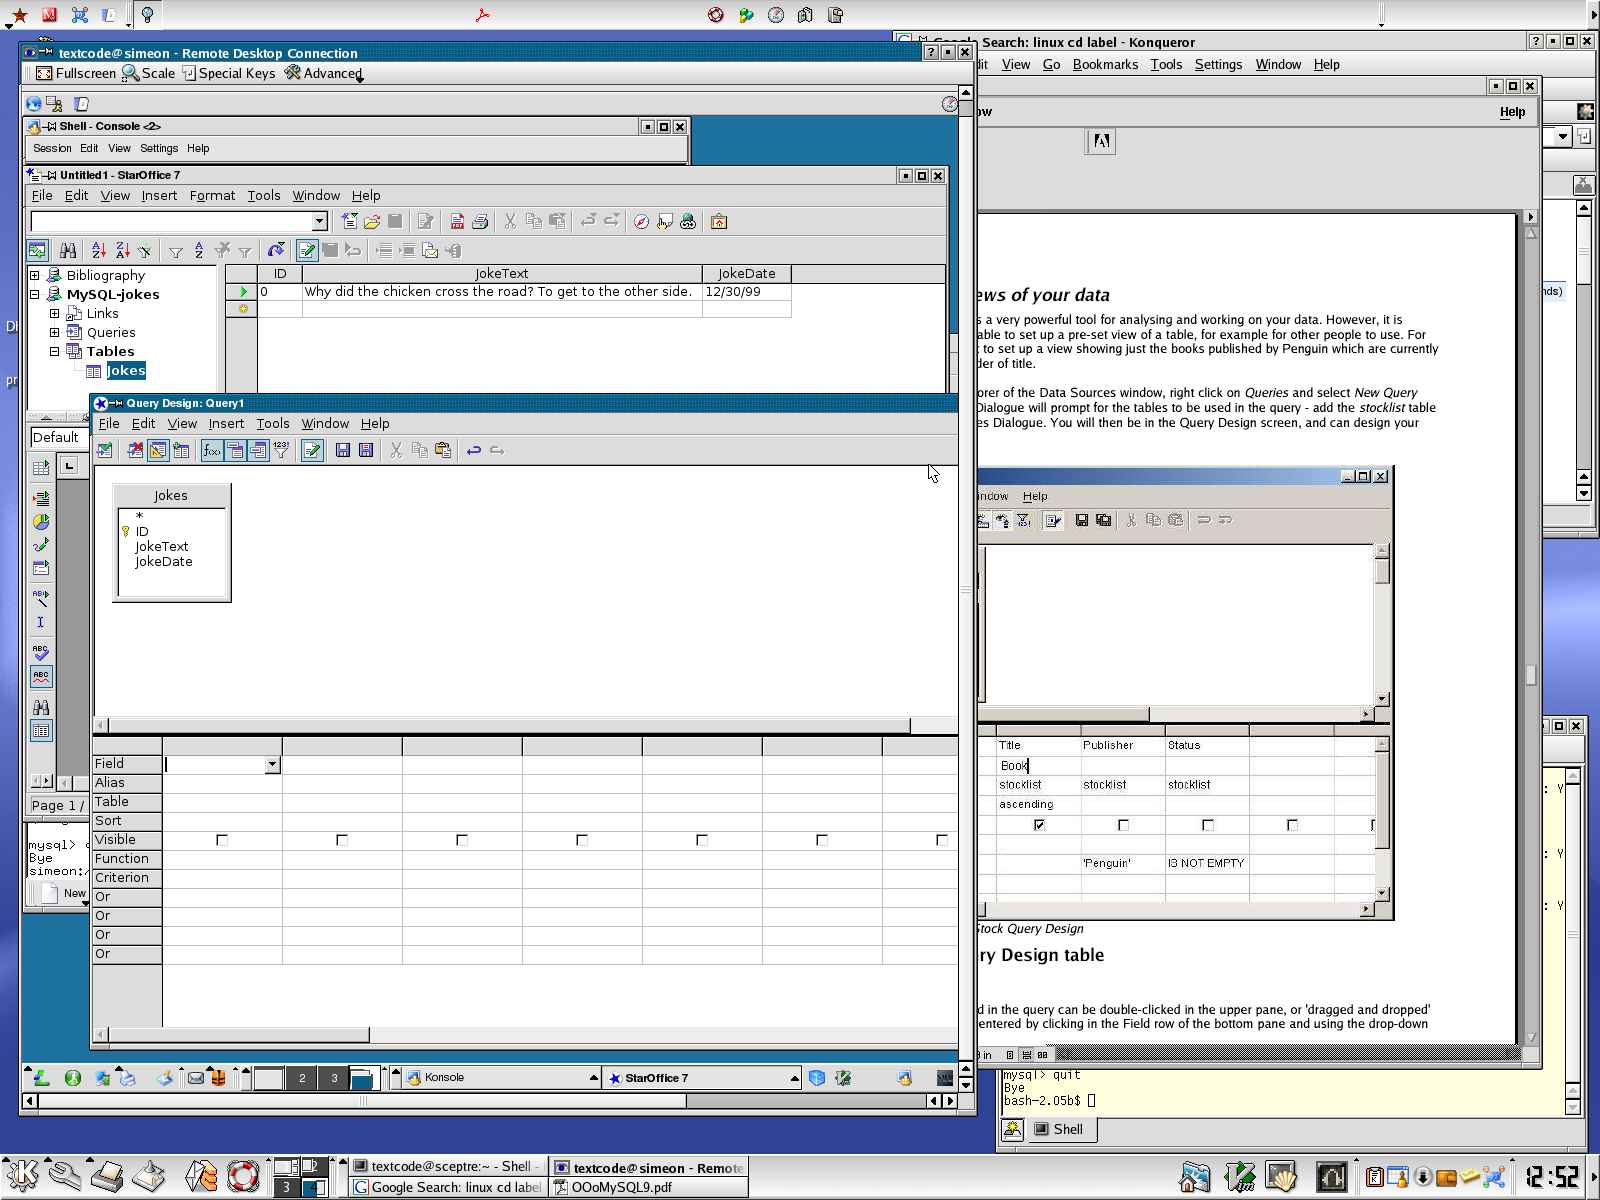
Task: Expand the Queries node under MySQL-jokes
Action: point(55,332)
